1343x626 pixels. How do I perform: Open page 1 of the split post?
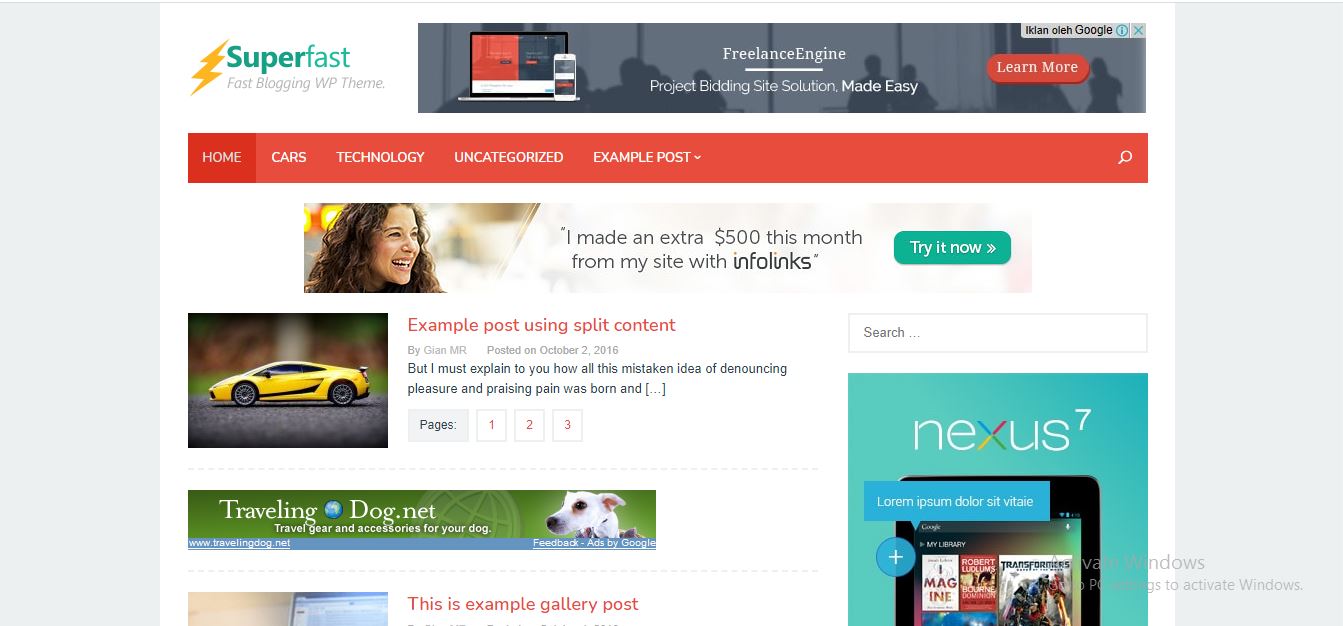point(491,425)
